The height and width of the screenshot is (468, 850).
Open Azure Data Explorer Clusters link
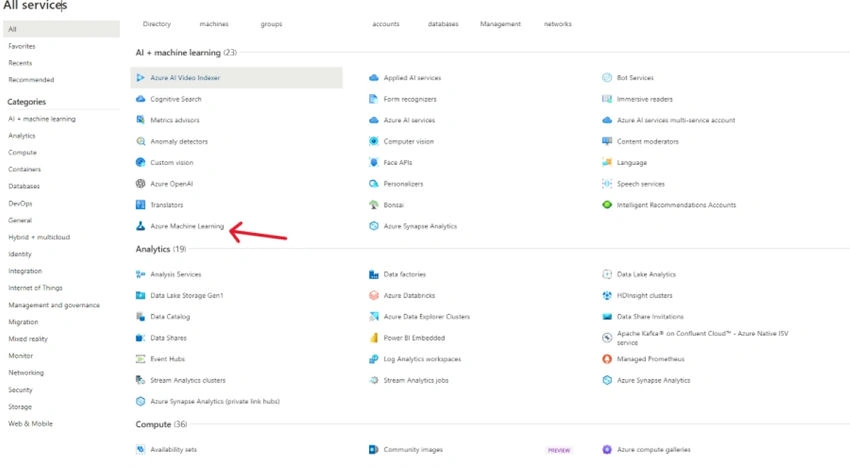[x=427, y=317]
